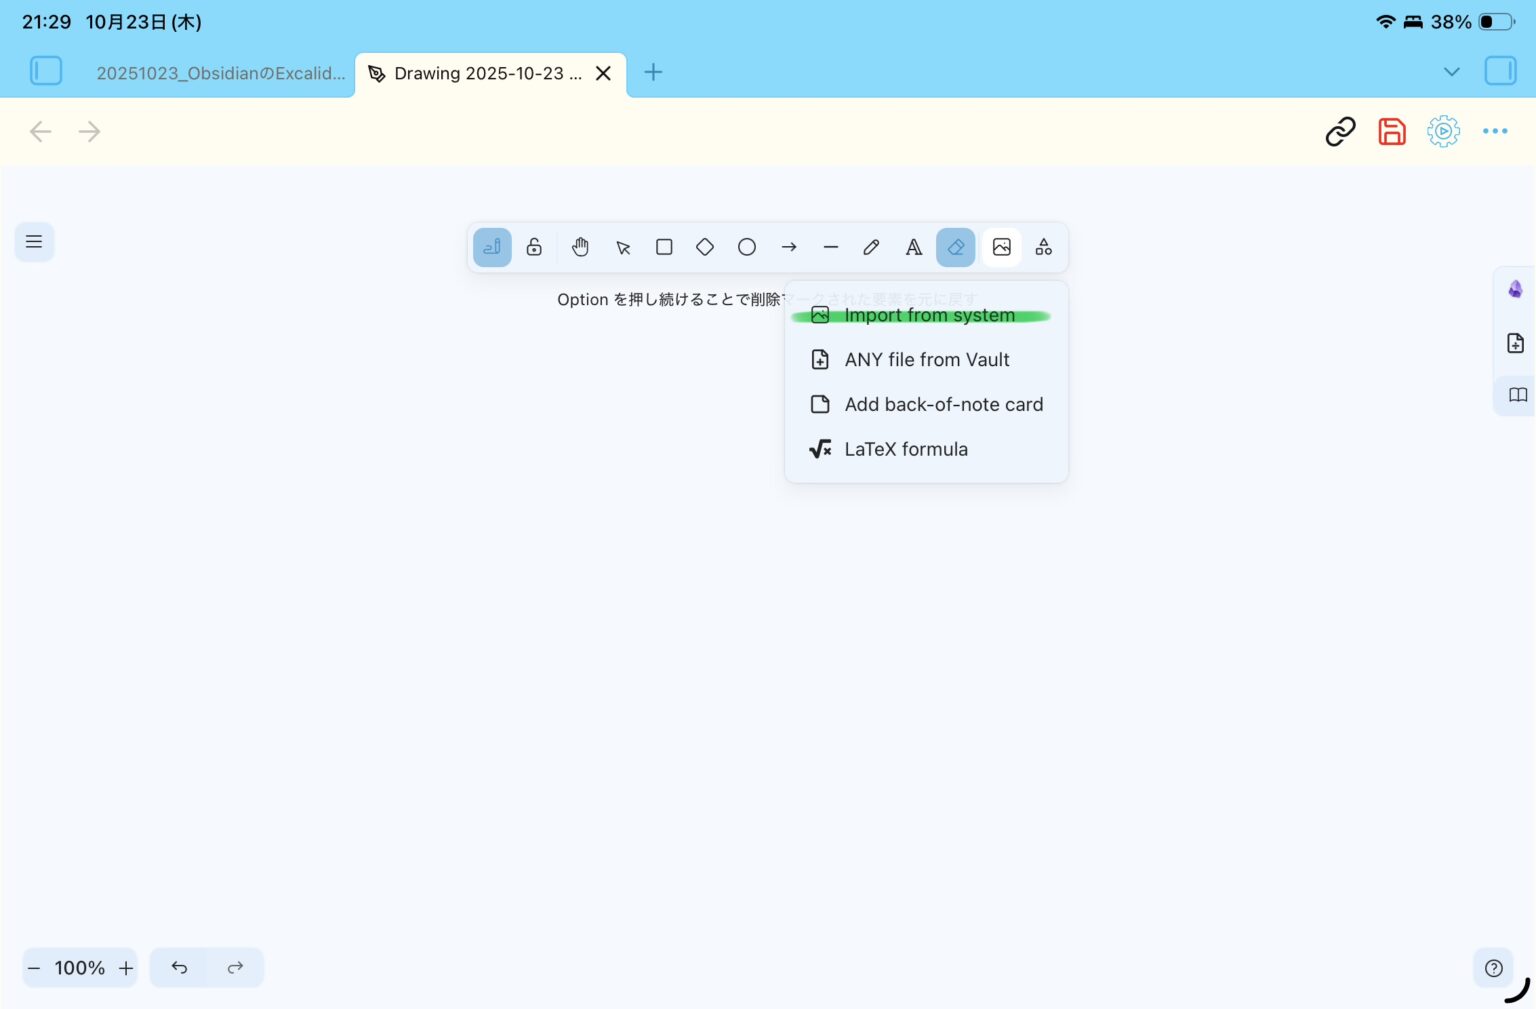Toggle the left sidebar panel
Screen dimensions: 1536x1009
pyautogui.click(x=46, y=71)
